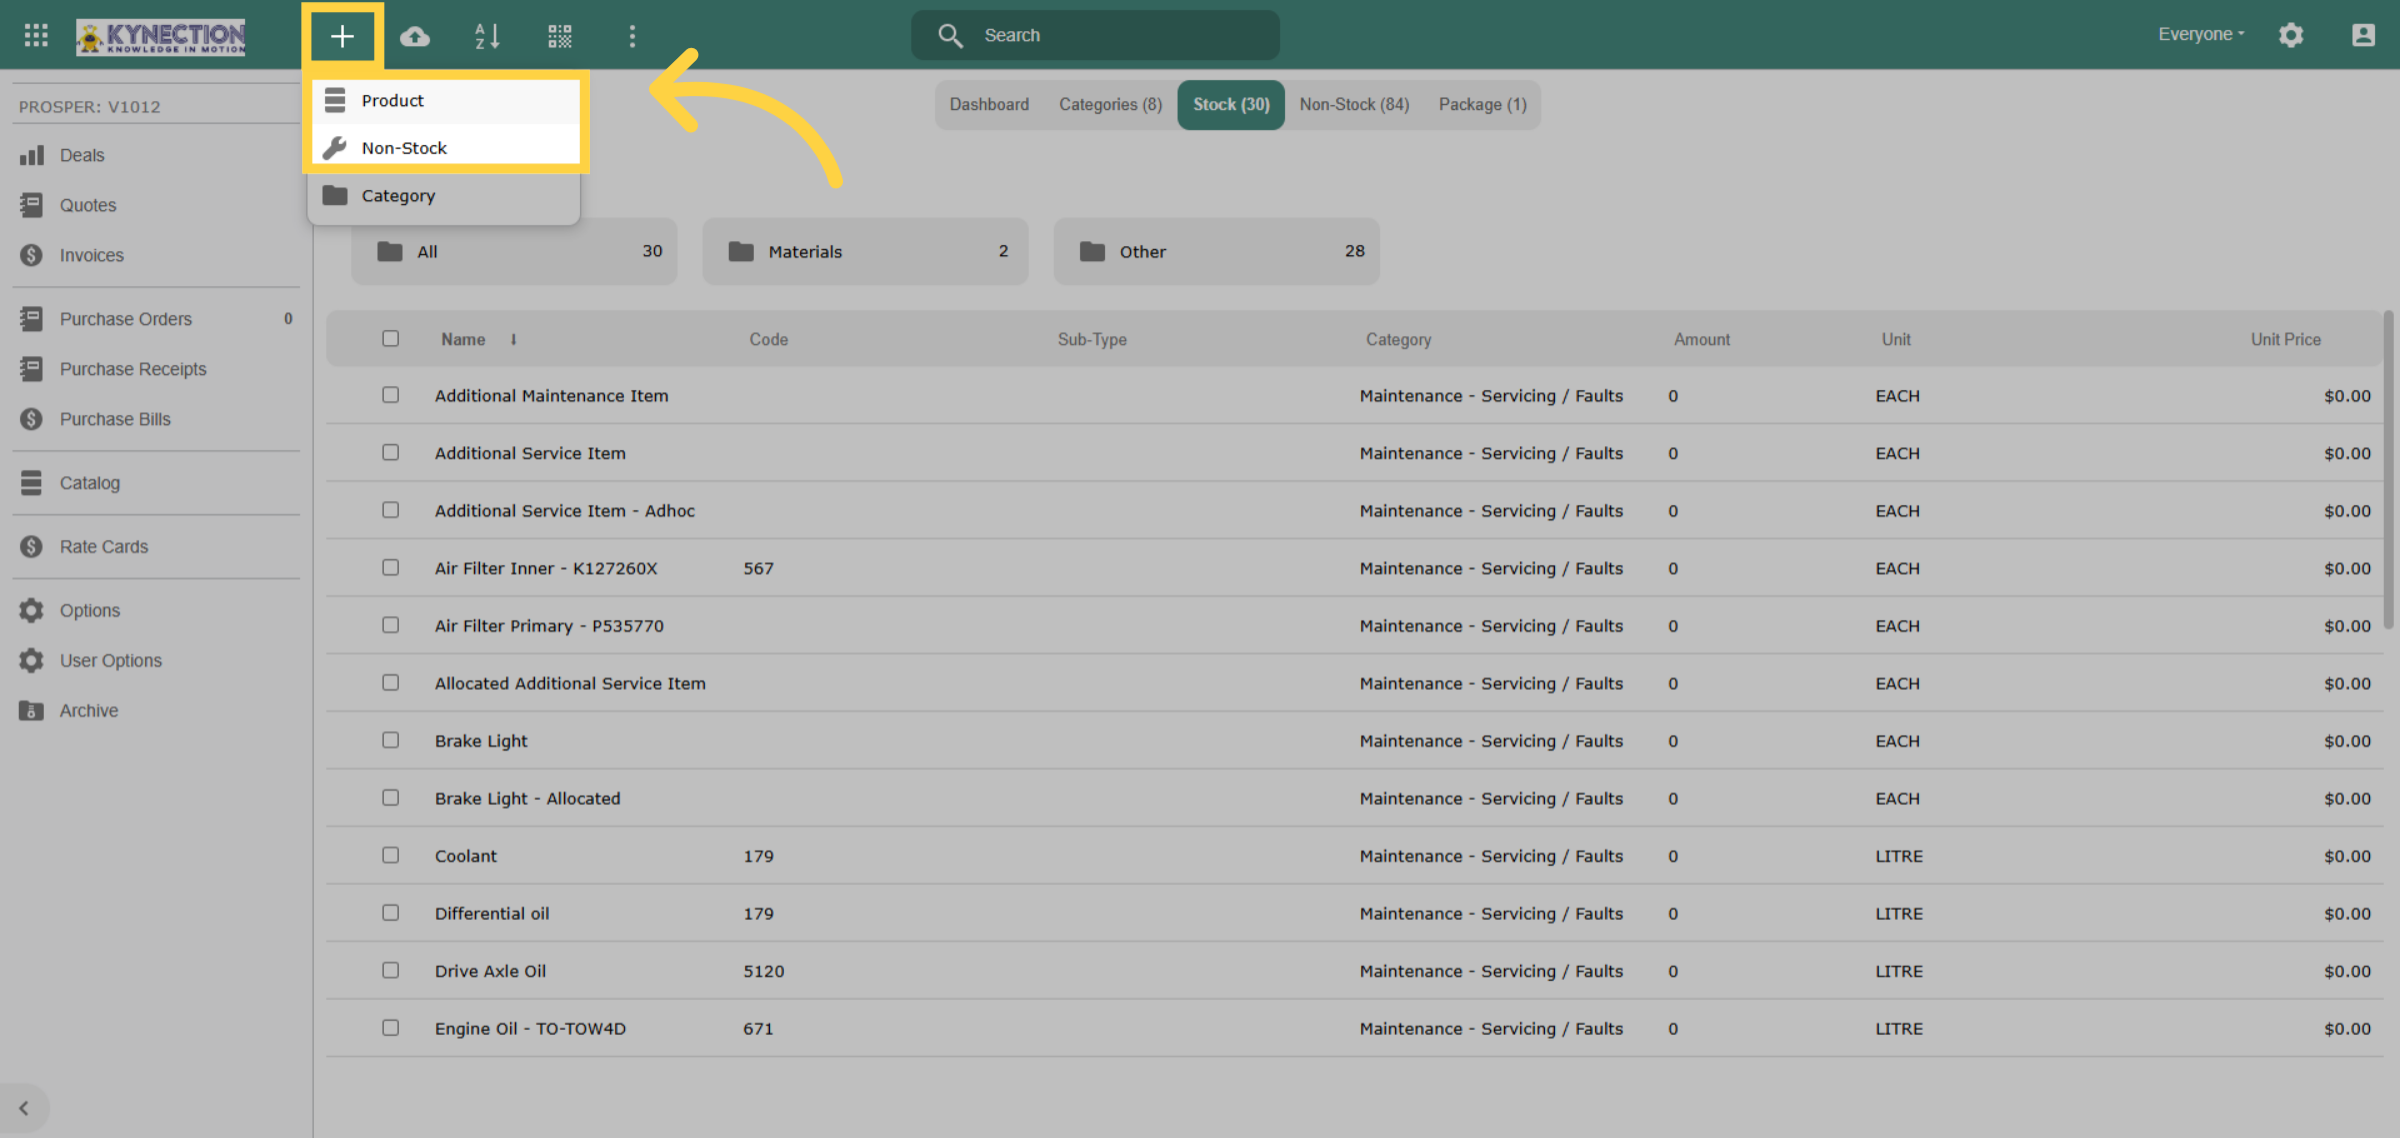This screenshot has width=2400, height=1138.
Task: Click the Kynection logo
Action: tap(161, 36)
